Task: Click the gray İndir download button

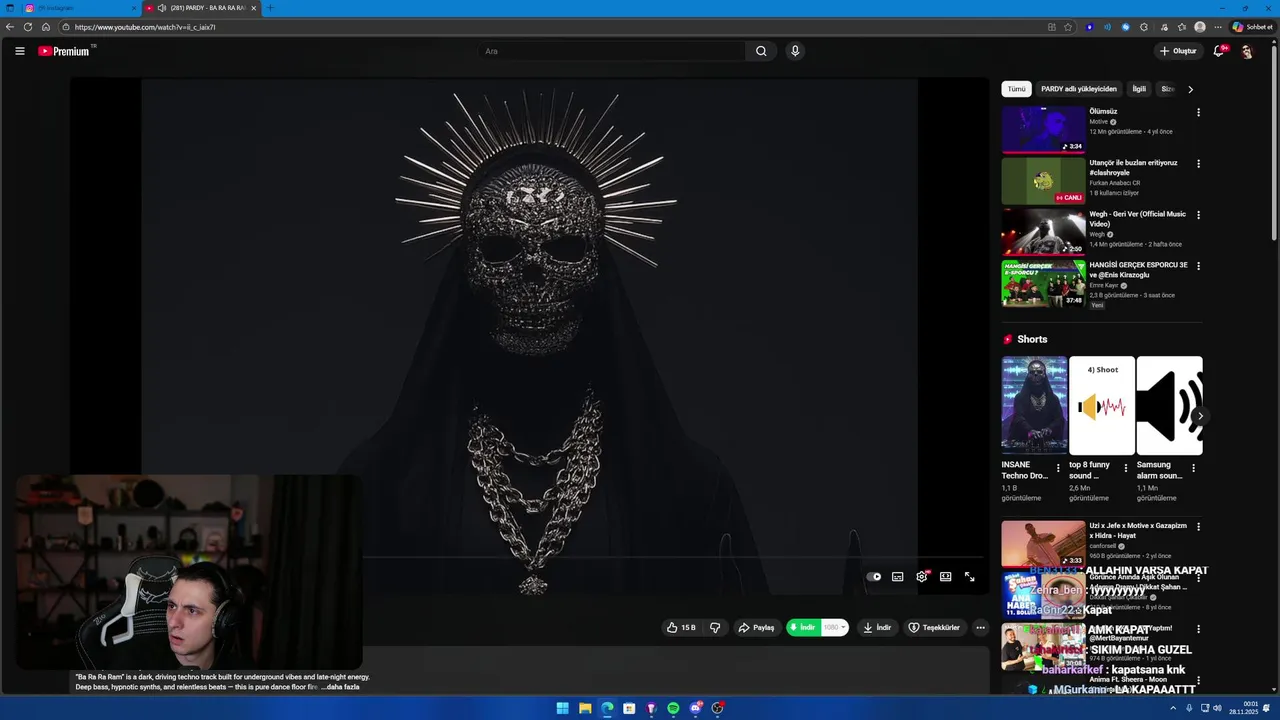Action: tap(877, 628)
